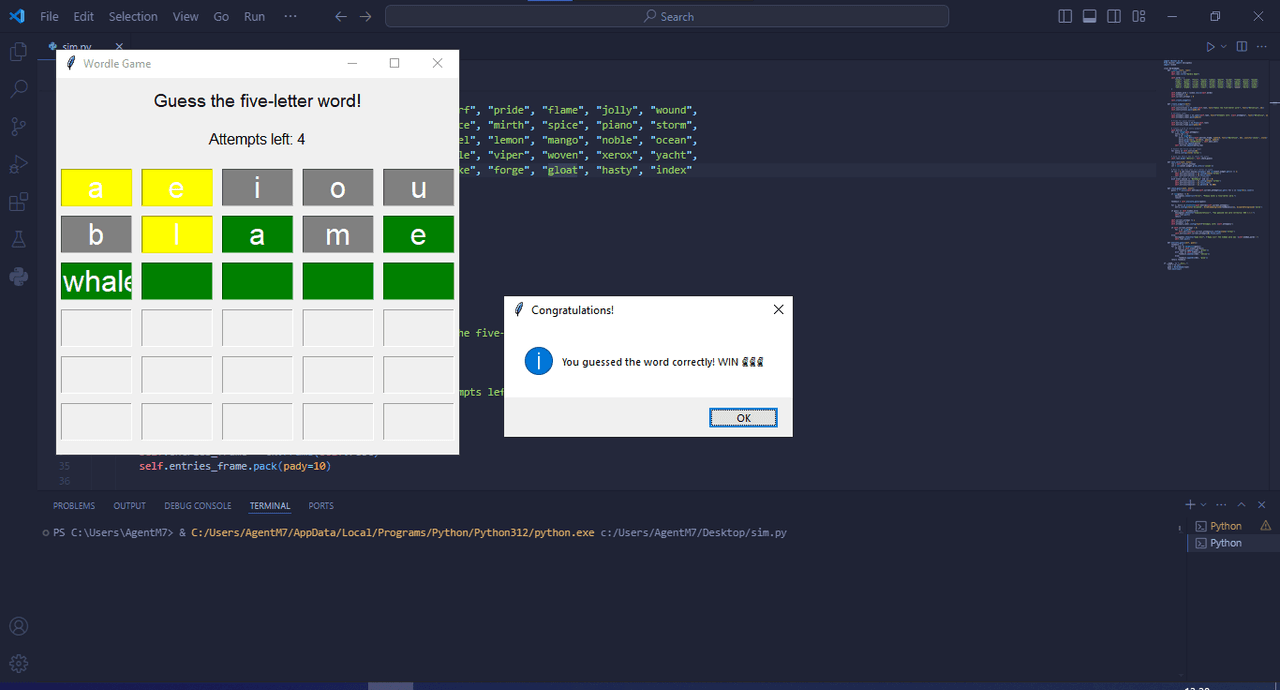Toggle the primary side bar layout button
The width and height of the screenshot is (1280, 690).
pos(1065,16)
